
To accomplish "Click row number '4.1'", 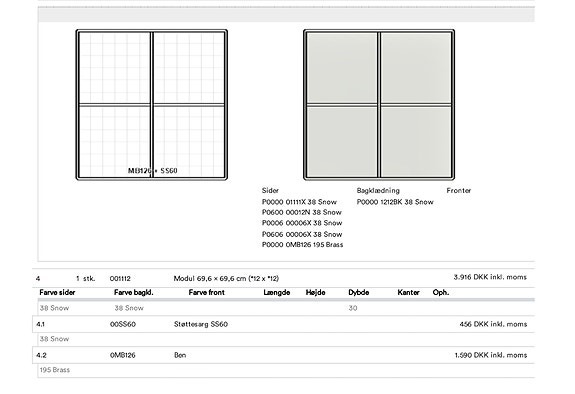I will [41, 324].
